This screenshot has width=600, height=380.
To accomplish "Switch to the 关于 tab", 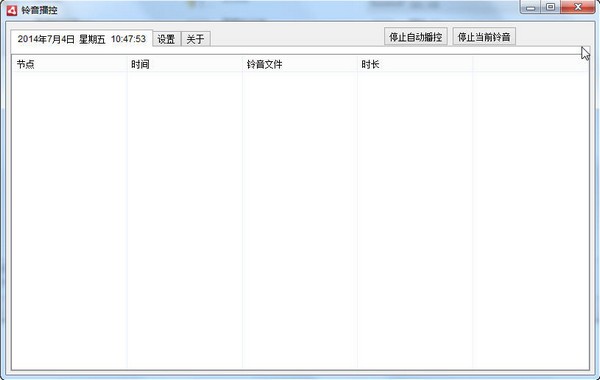I will click(x=196, y=39).
